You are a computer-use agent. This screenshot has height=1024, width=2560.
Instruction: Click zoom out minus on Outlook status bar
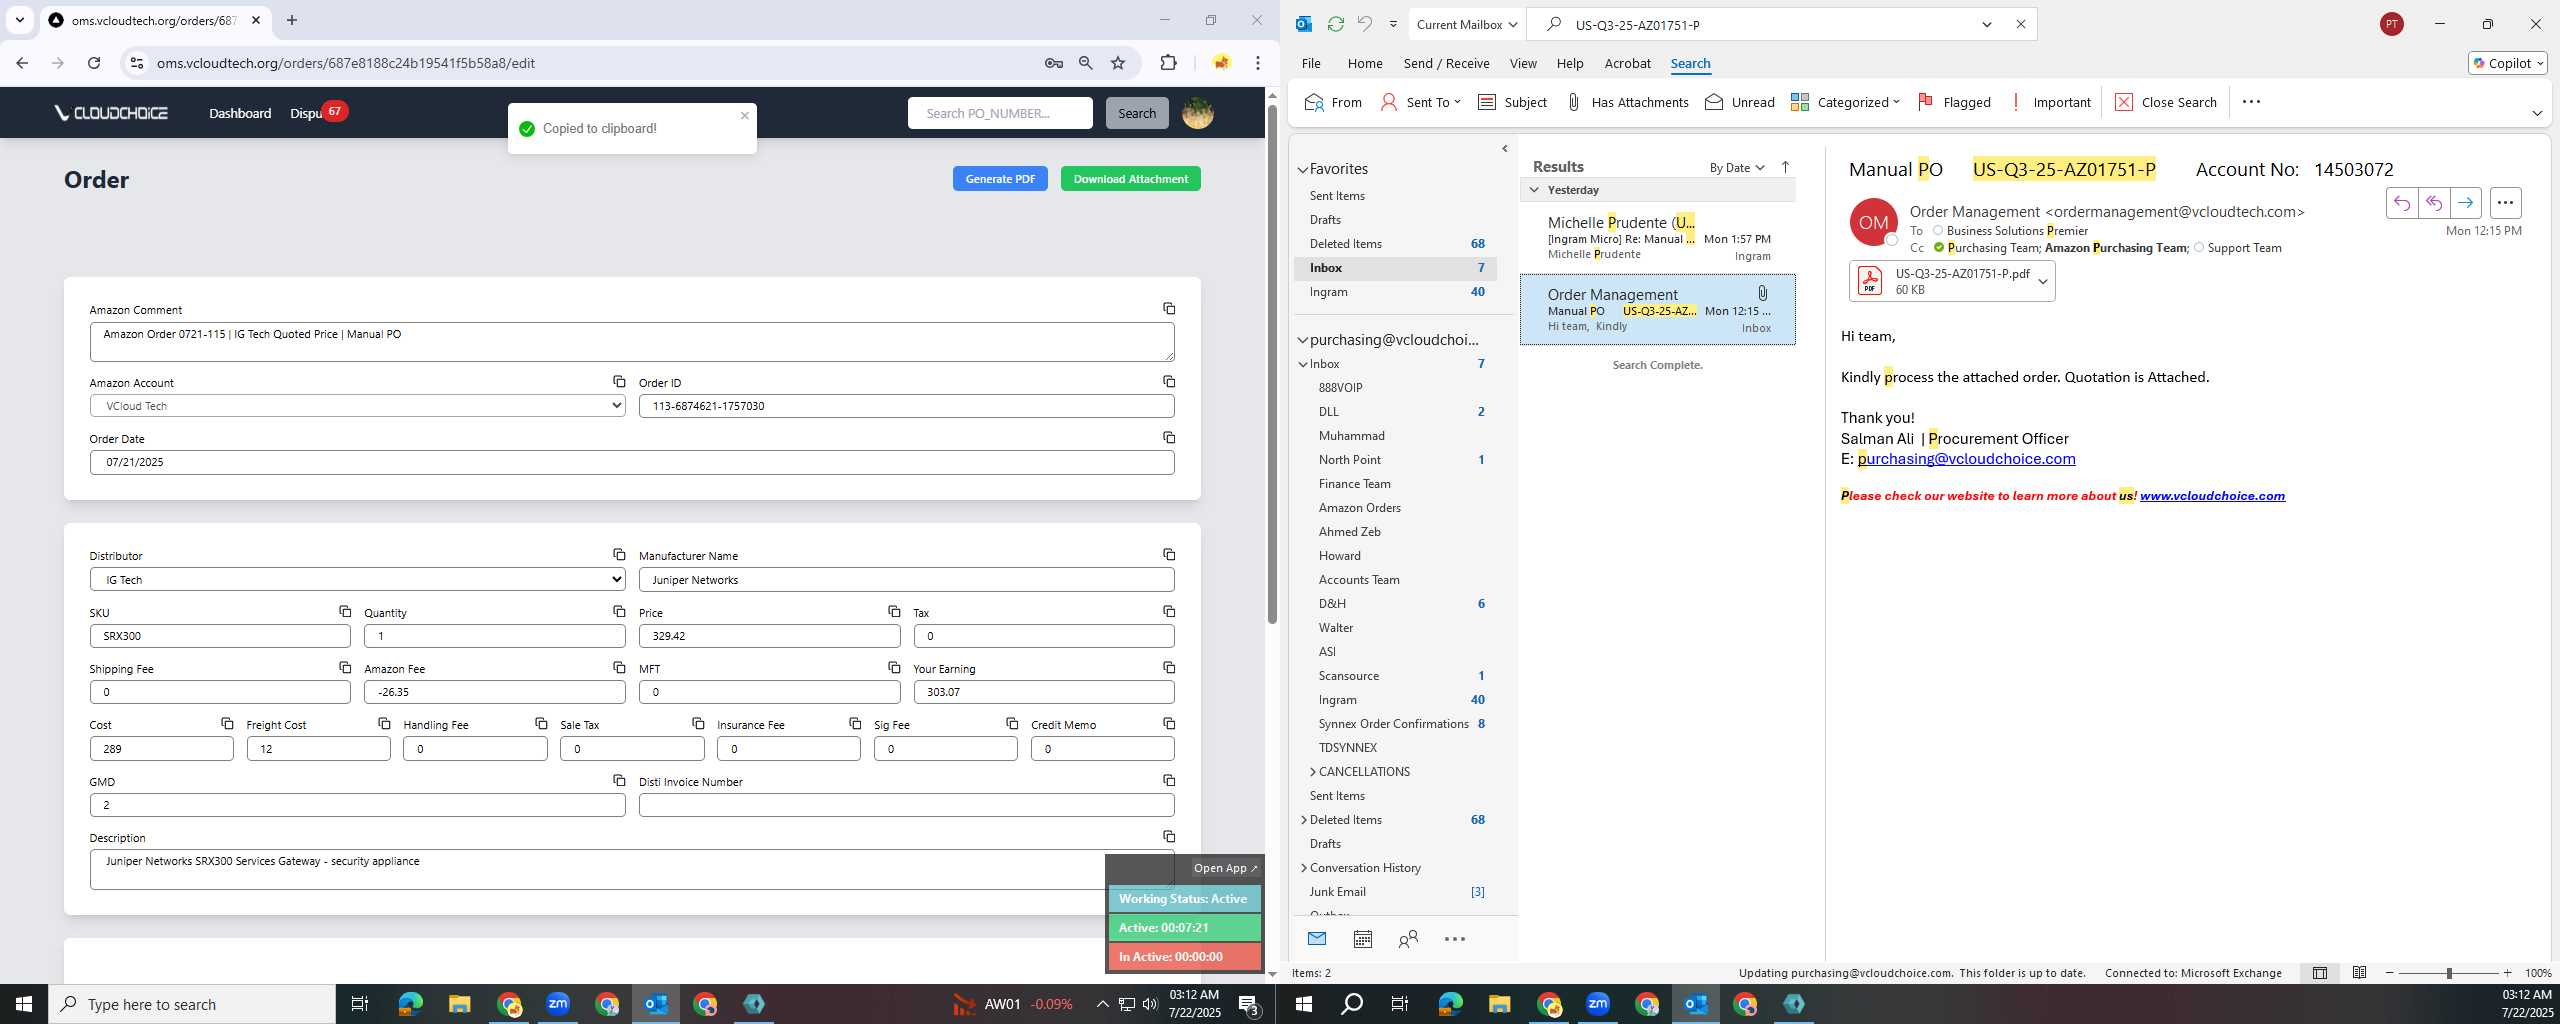[2390, 973]
